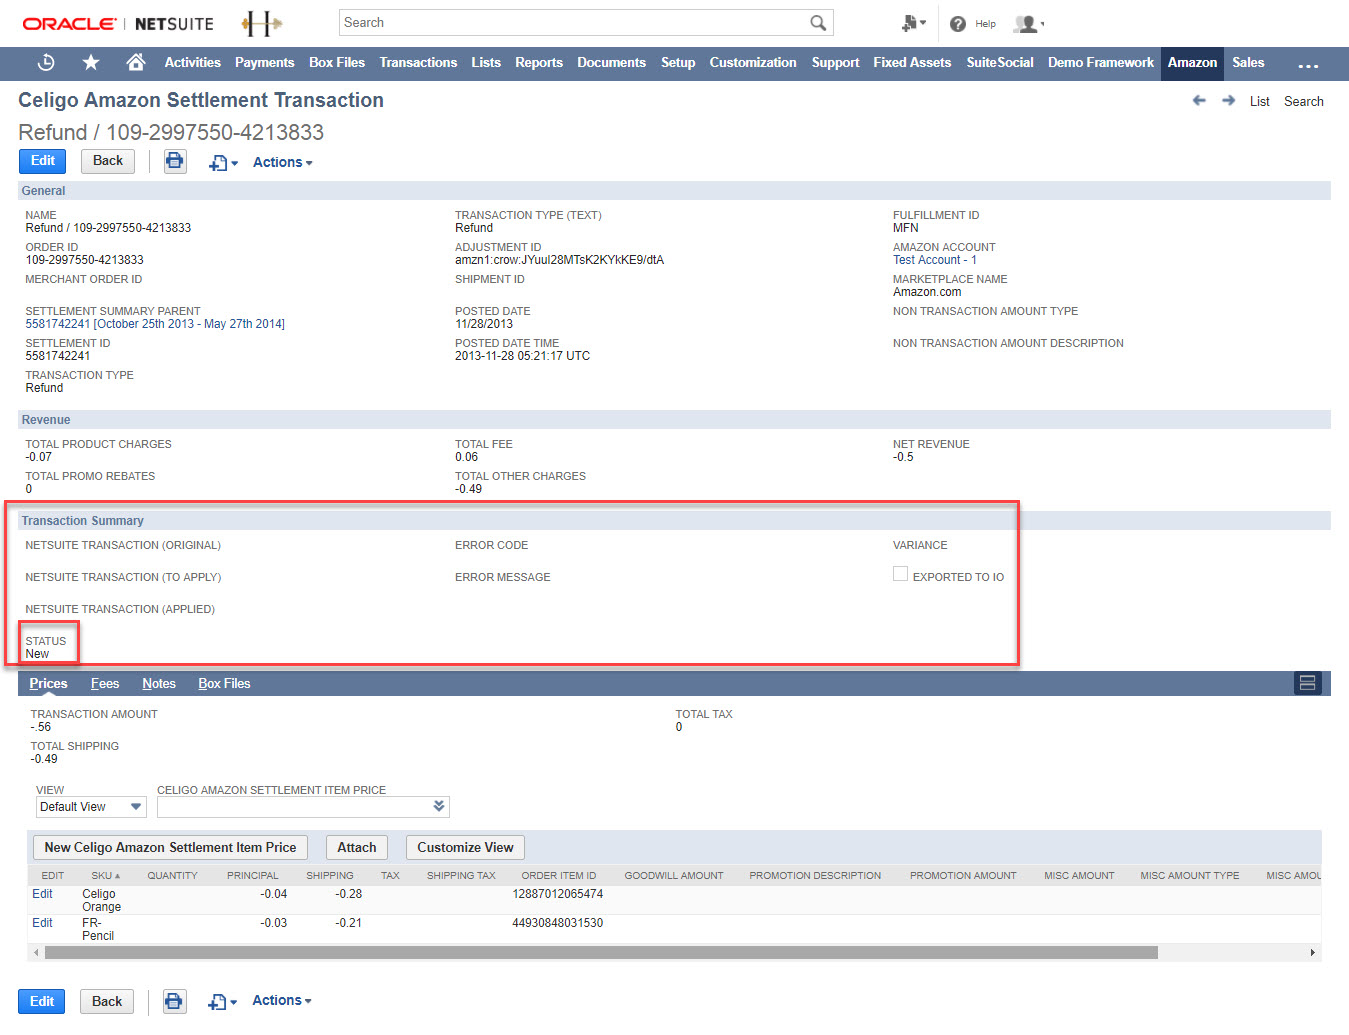The height and width of the screenshot is (1035, 1349).
Task: Open the Demo Framework menu
Action: click(1100, 63)
